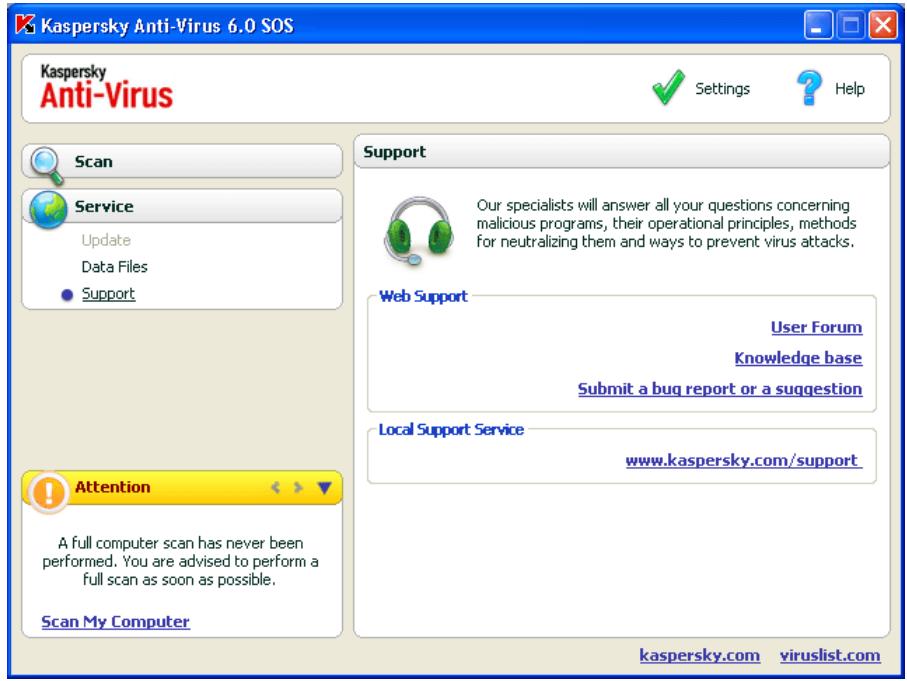
Task: Open the Knowledge base link
Action: click(x=798, y=358)
